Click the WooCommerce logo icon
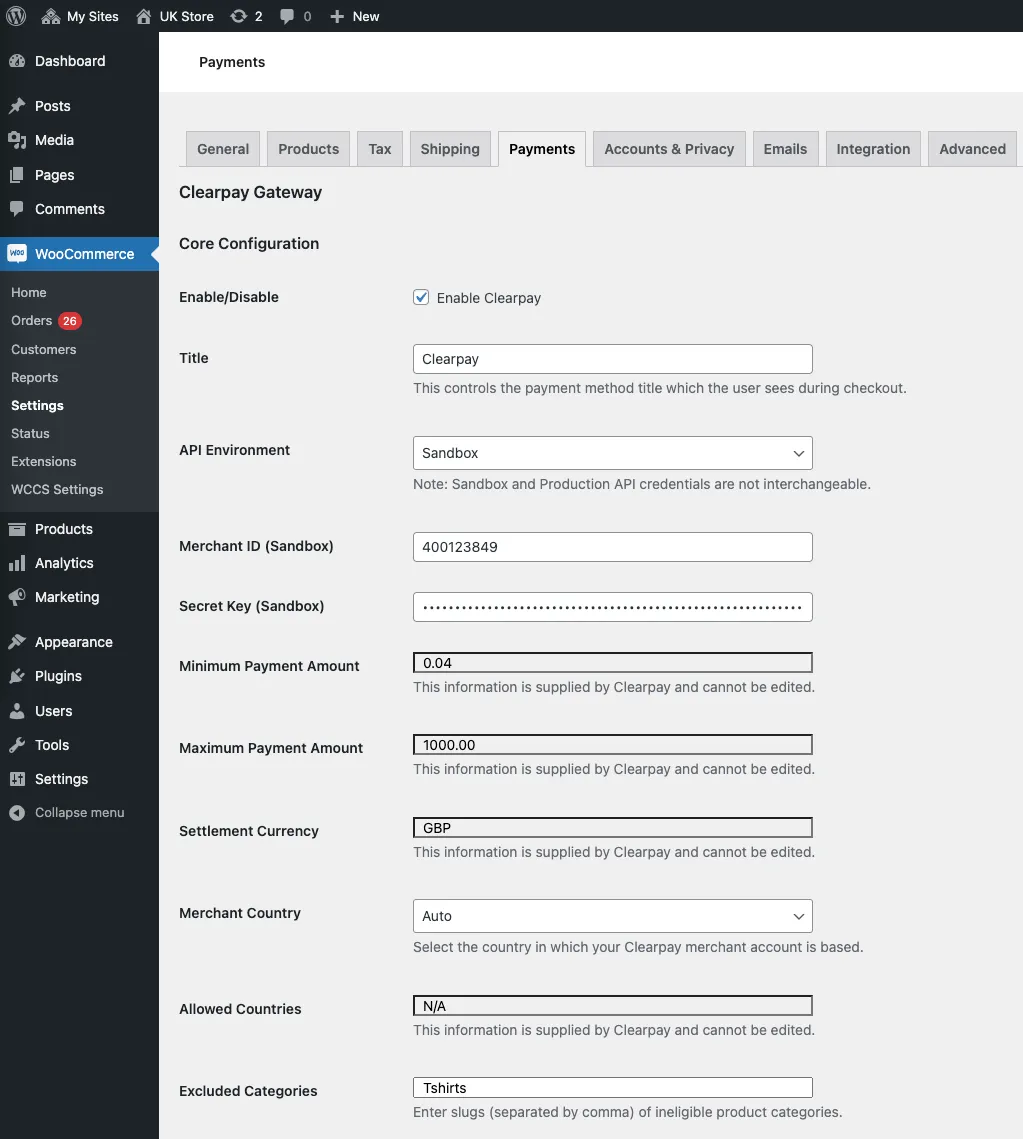The image size is (1023, 1139). click(x=17, y=254)
